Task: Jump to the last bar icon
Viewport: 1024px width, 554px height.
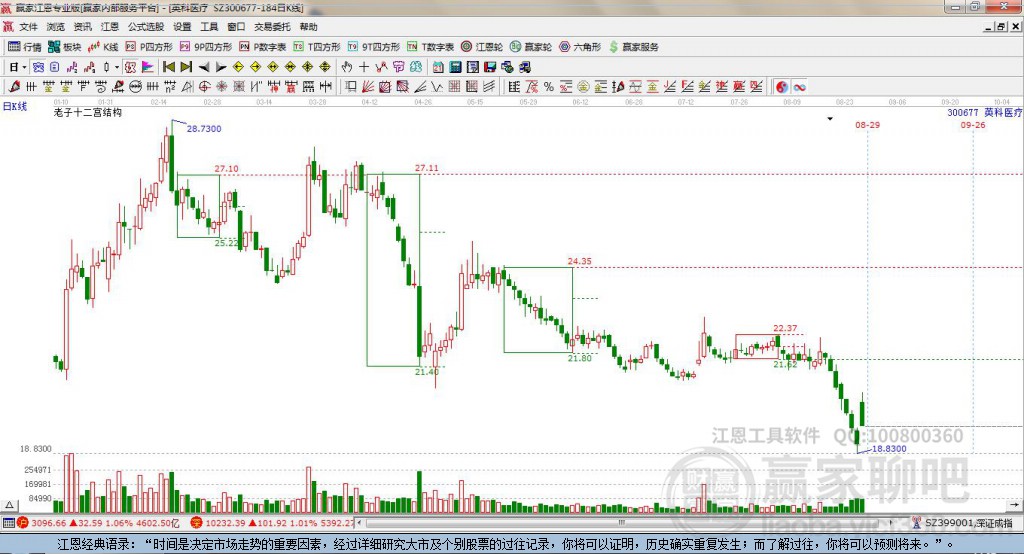Action: tap(186, 67)
